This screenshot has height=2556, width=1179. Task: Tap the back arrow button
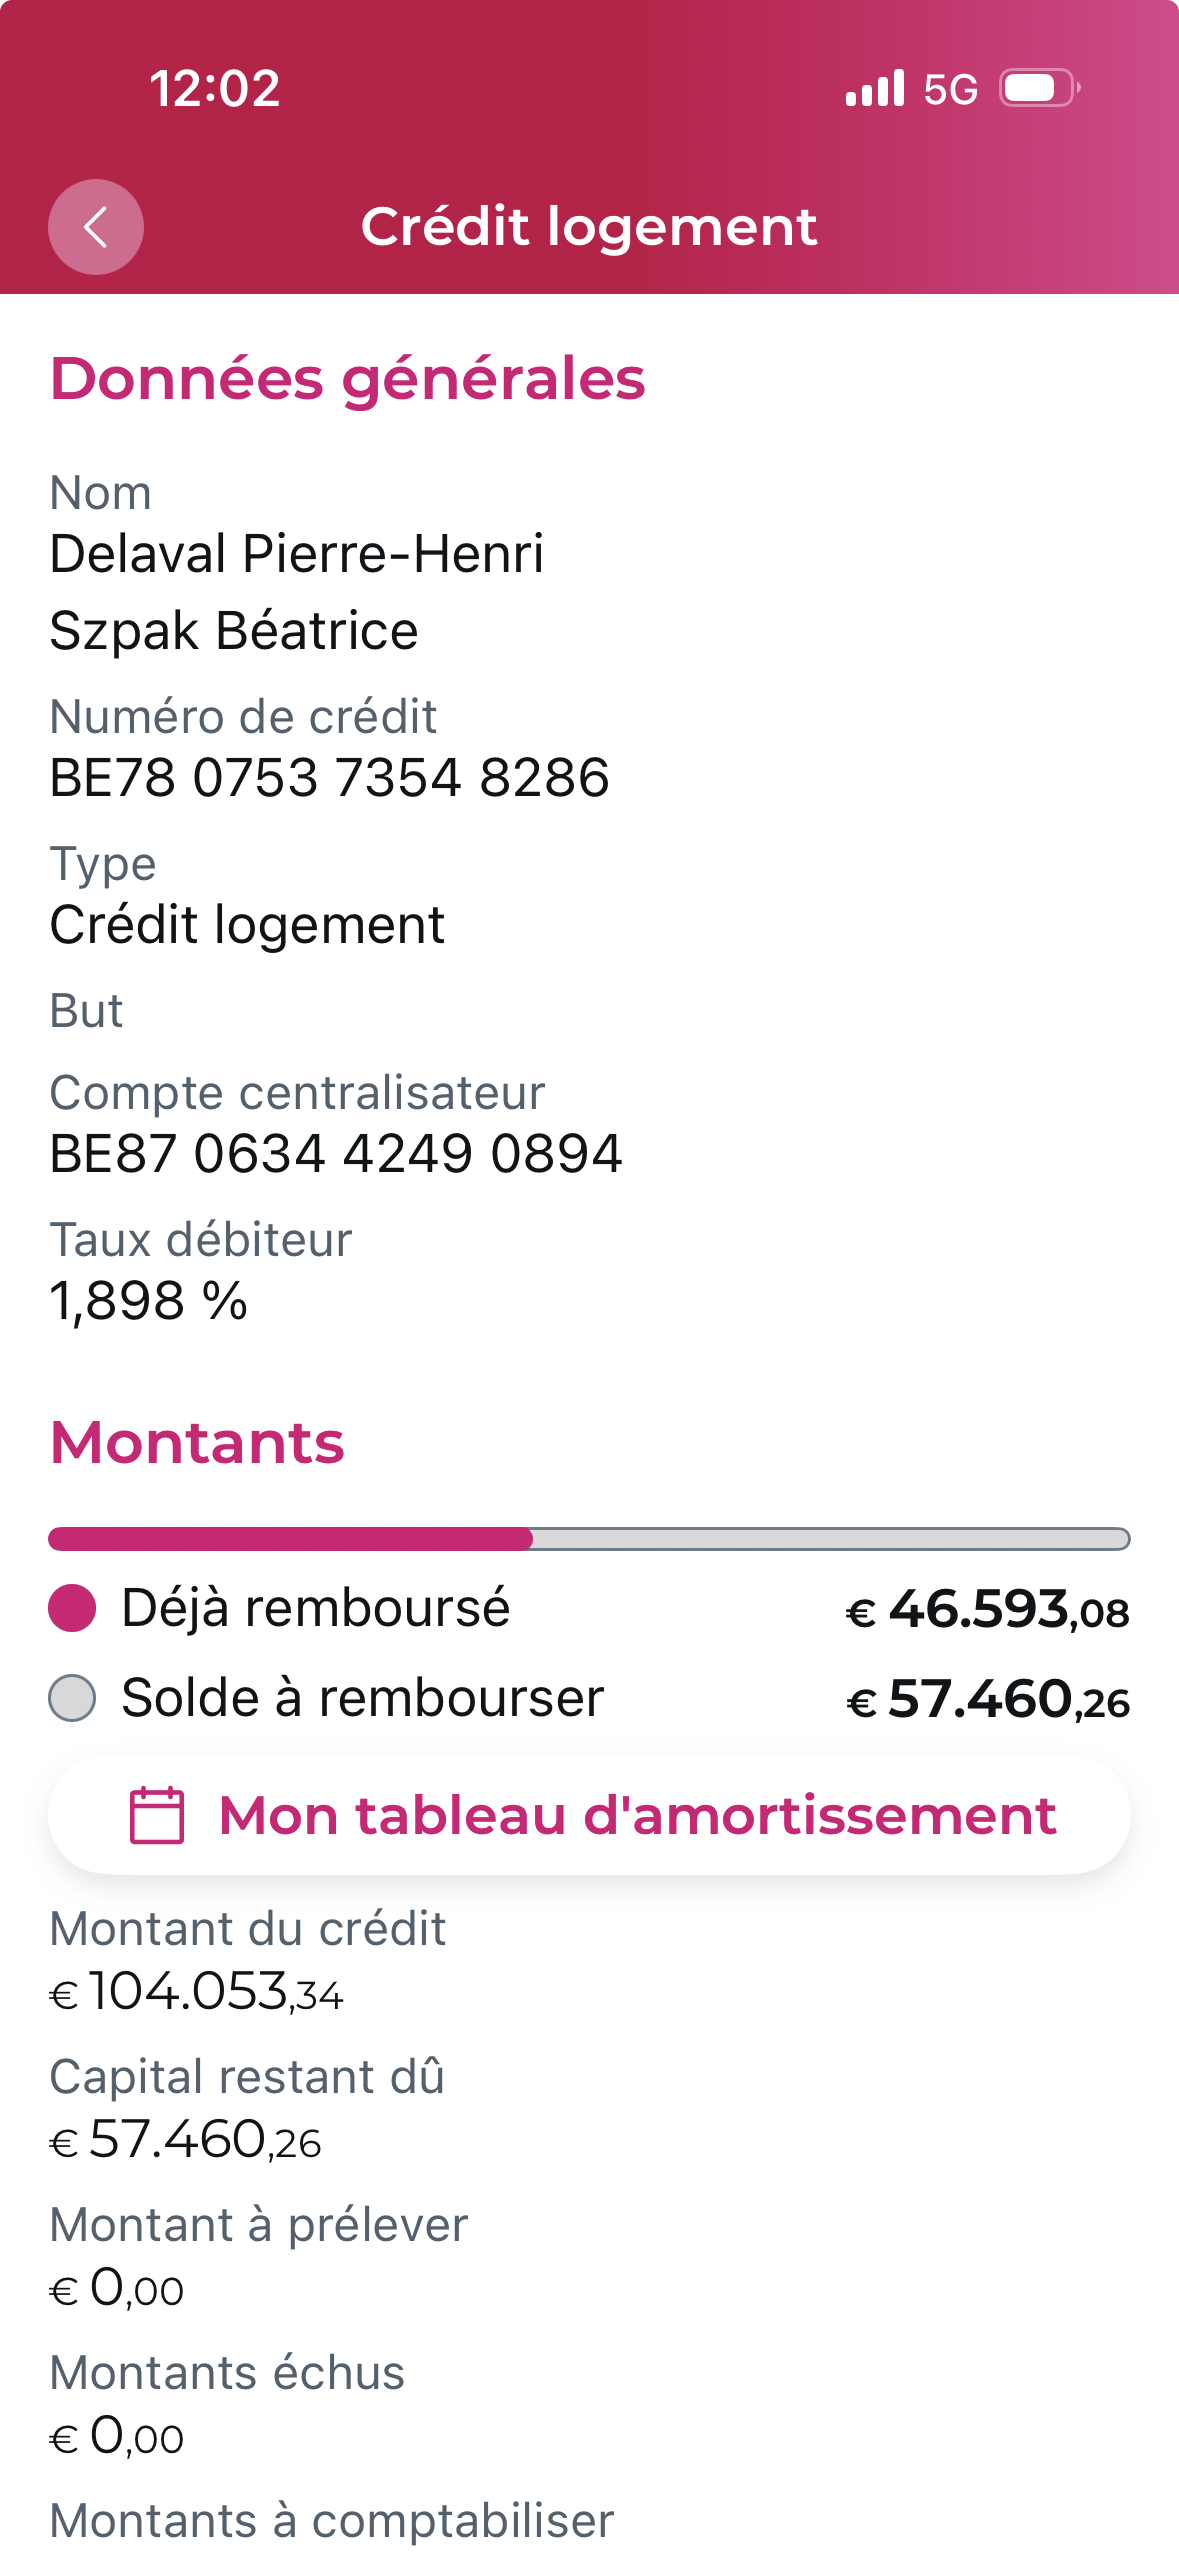96,227
